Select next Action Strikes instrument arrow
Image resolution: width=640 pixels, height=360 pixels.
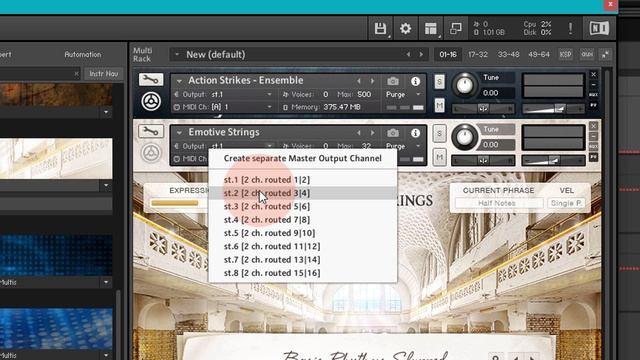point(372,81)
